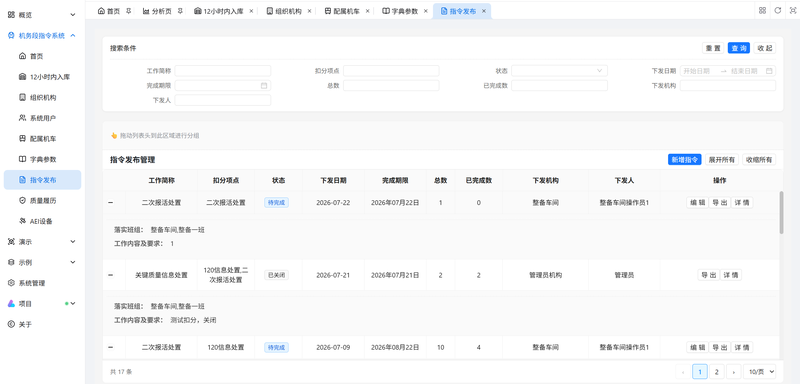Click the 收起 button
800x384 pixels.
point(765,48)
